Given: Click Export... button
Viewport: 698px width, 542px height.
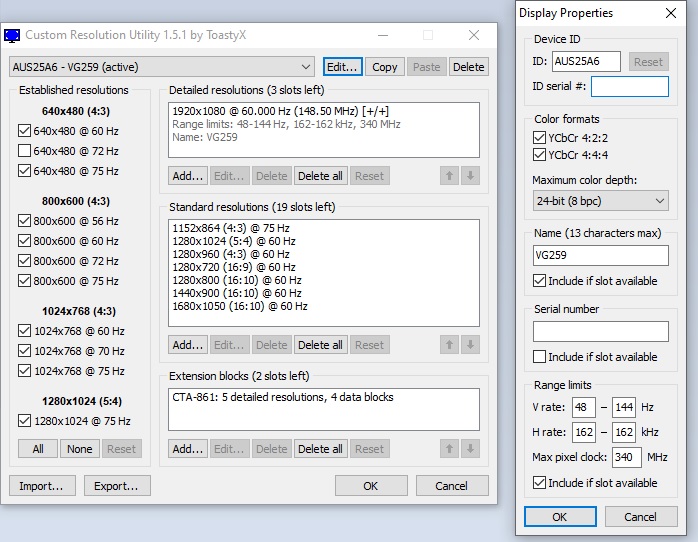Looking at the screenshot, I should (117, 486).
